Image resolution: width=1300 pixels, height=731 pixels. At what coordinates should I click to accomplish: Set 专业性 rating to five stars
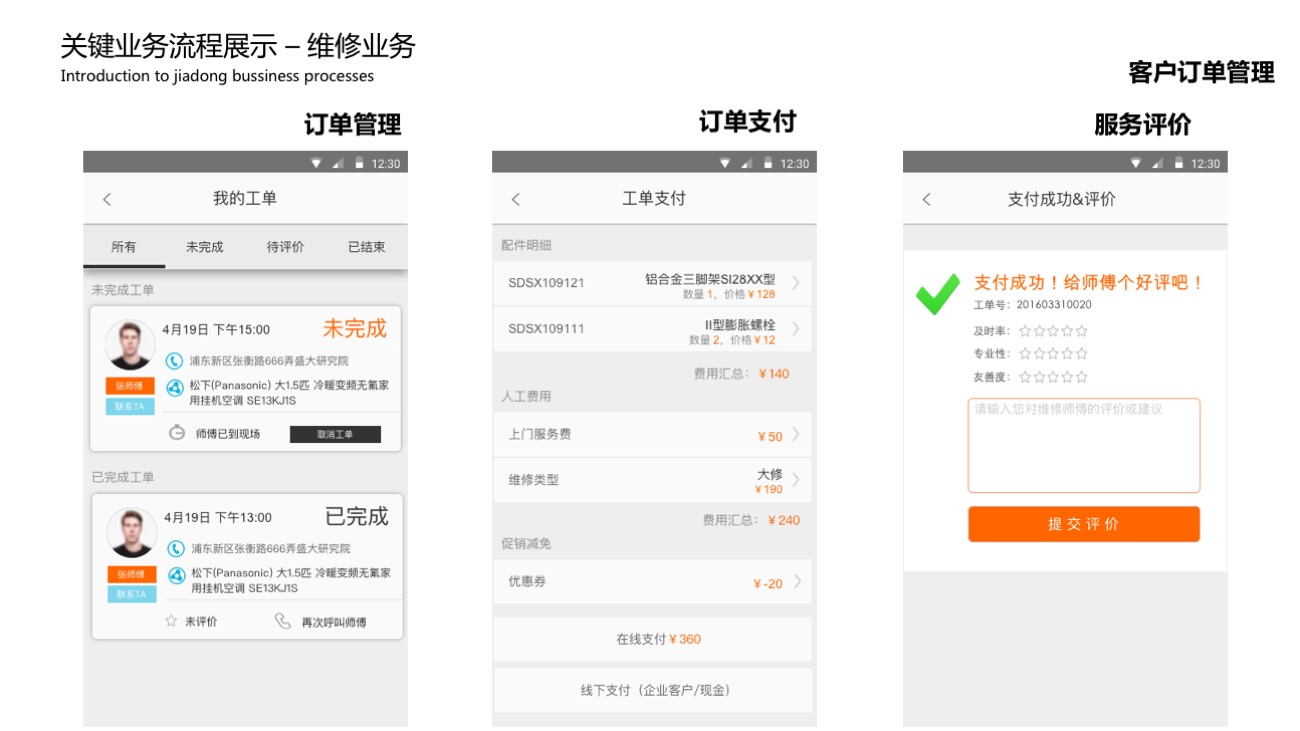pyautogui.click(x=1082, y=354)
